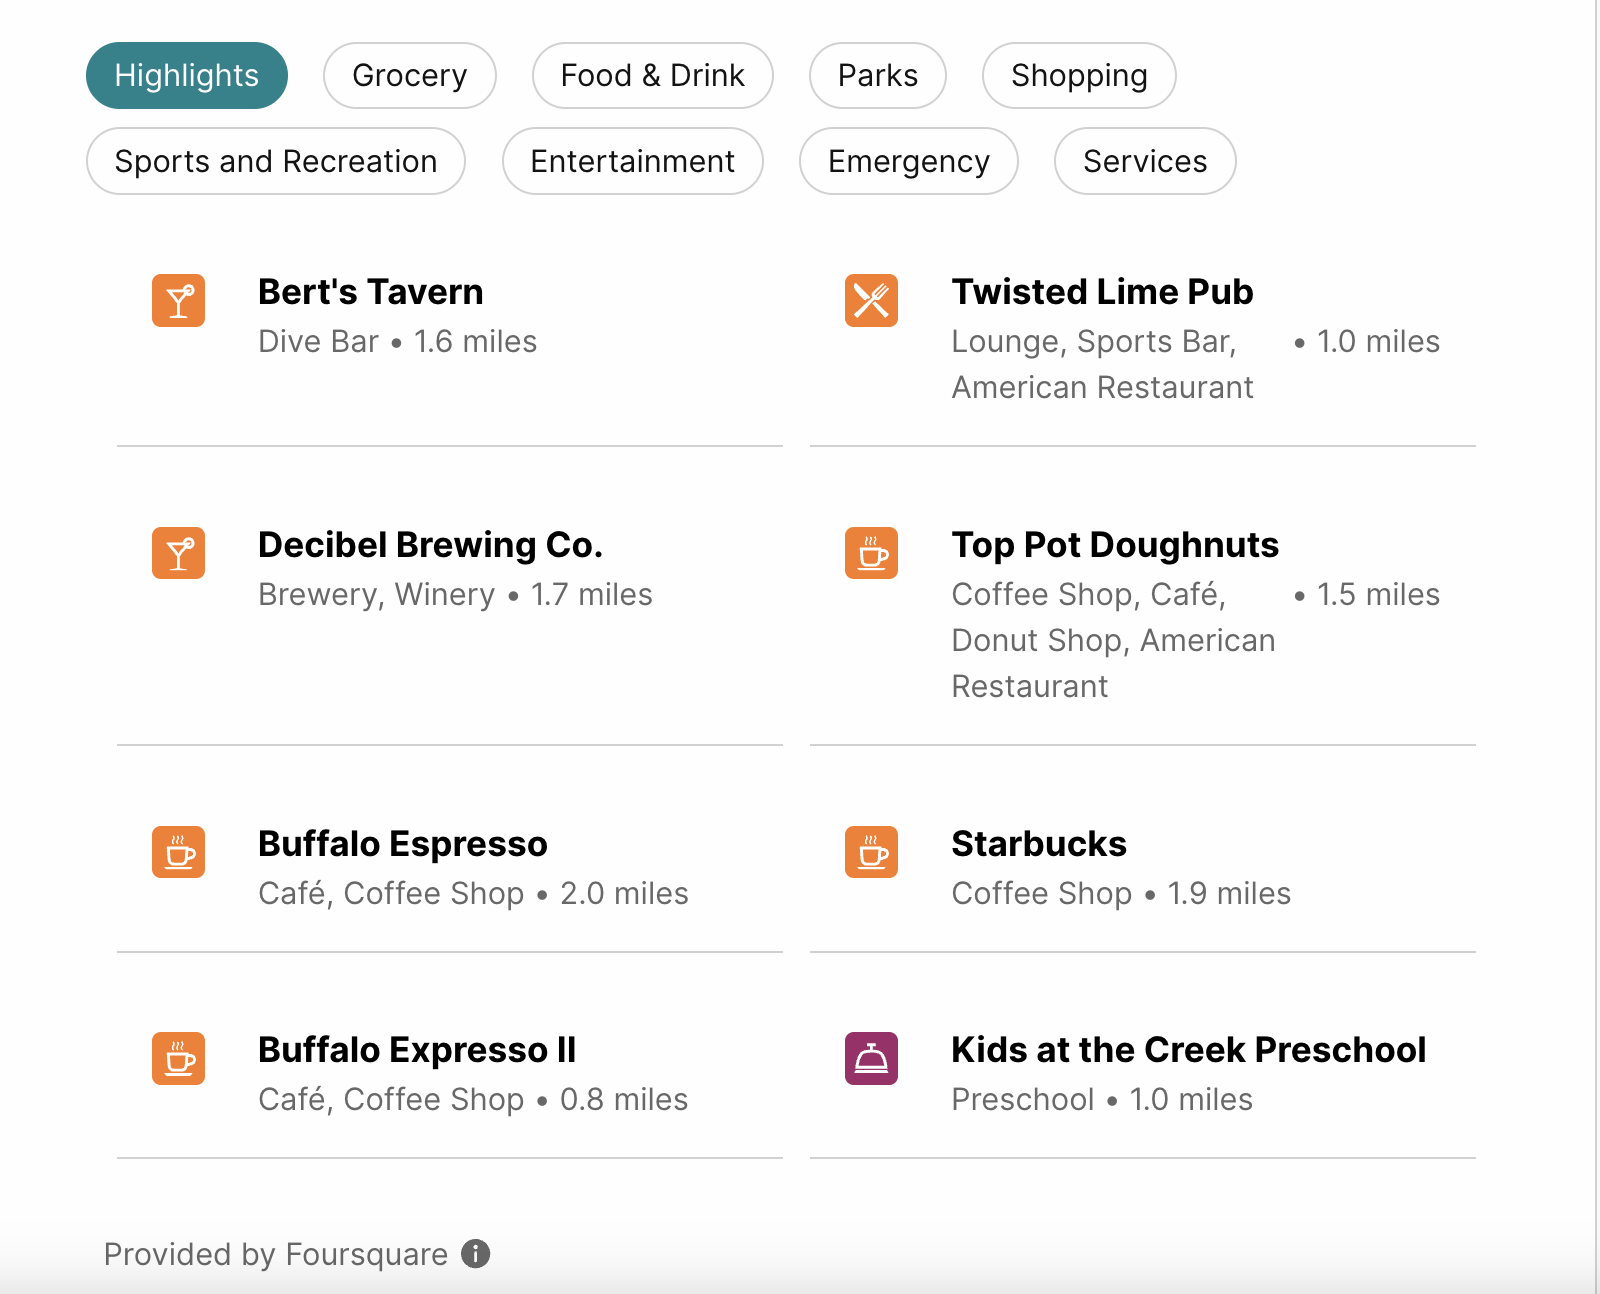
Task: Open the Starbucks listing title
Action: click(1039, 844)
